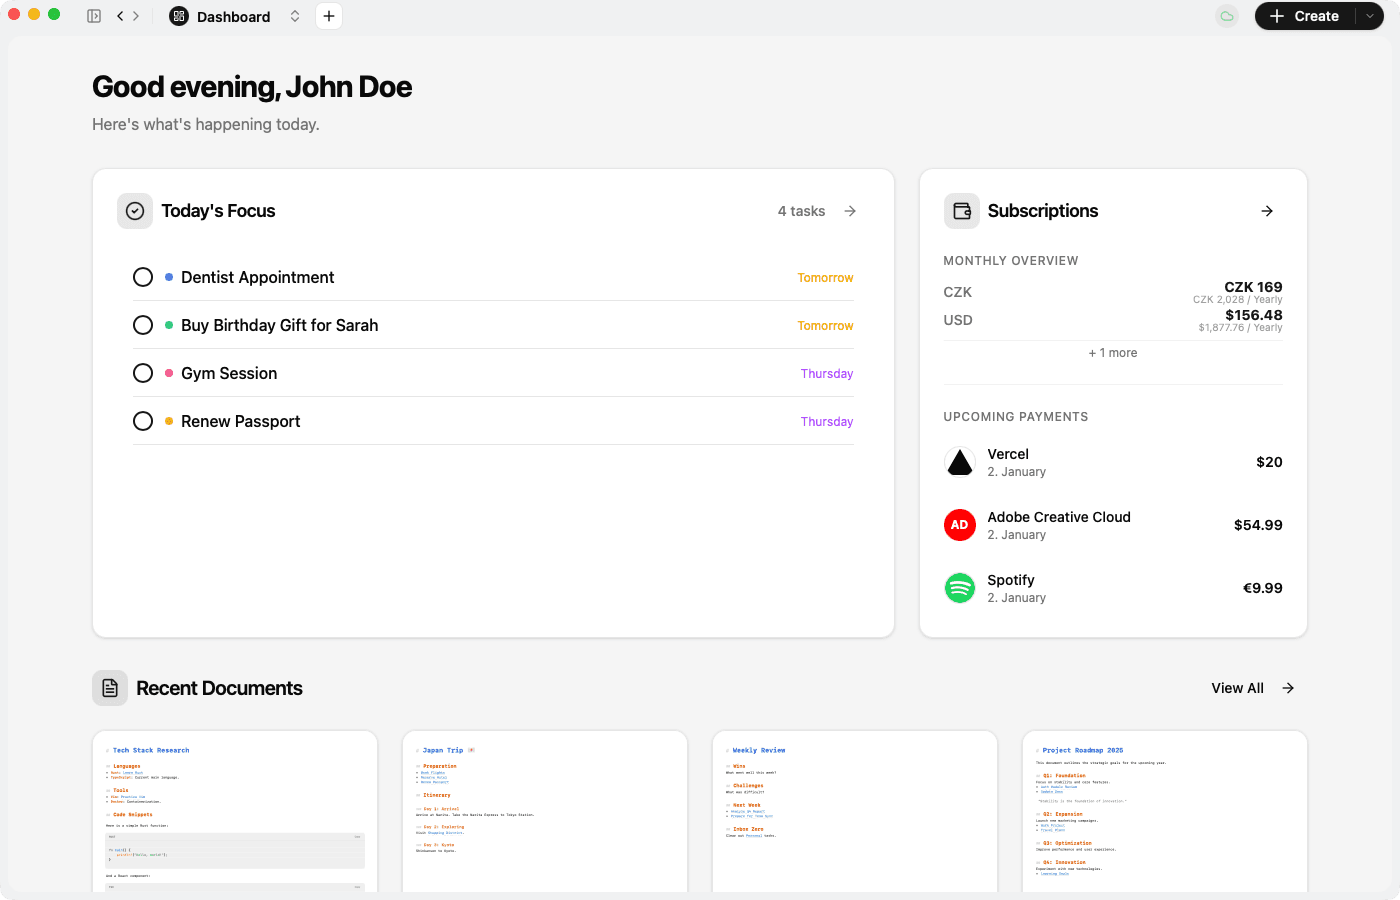Image resolution: width=1400 pixels, height=900 pixels.
Task: Click the Recent Documents page icon
Action: click(x=110, y=688)
